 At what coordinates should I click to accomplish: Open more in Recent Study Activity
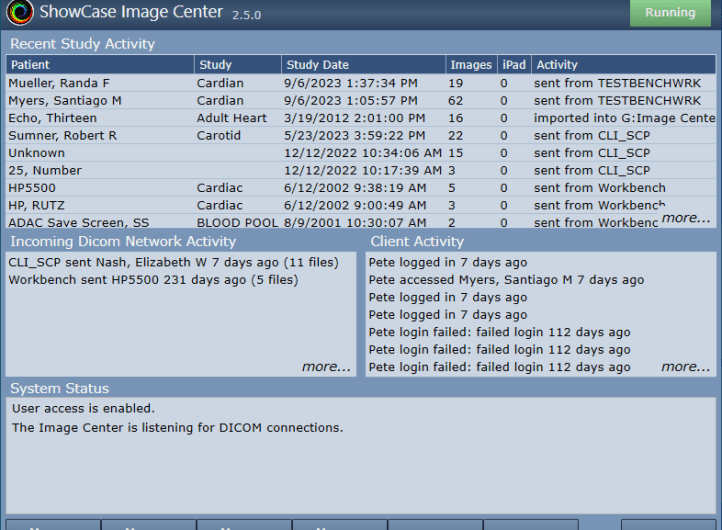click(x=686, y=218)
